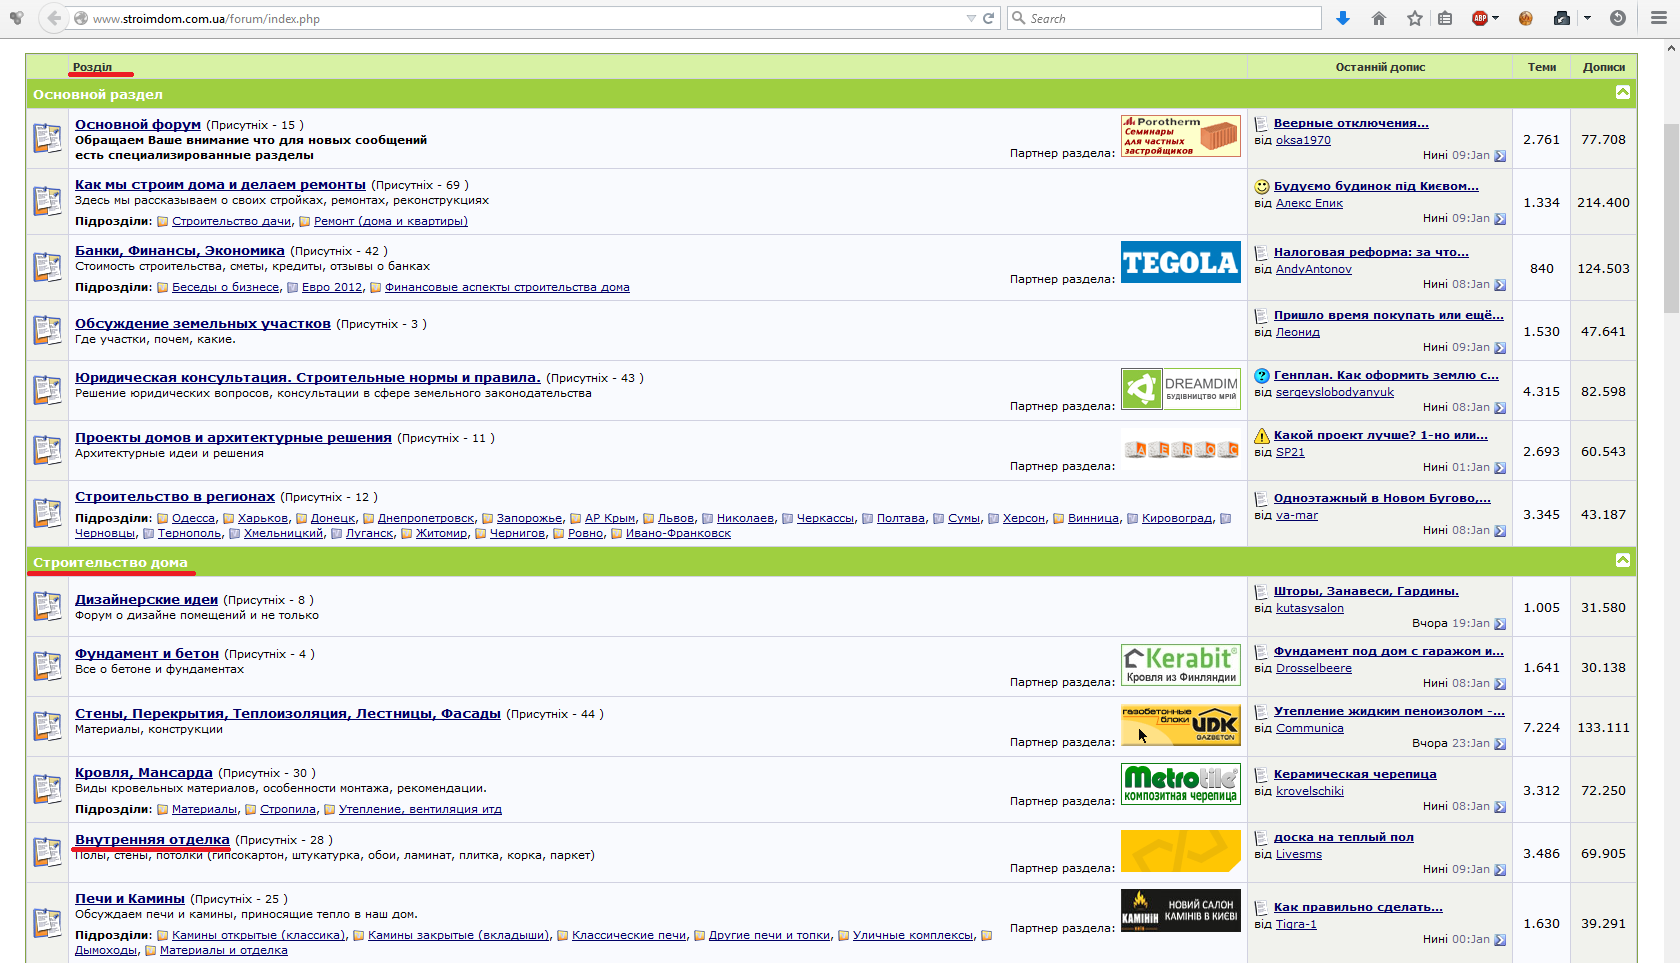Open the URL bar history dropdown
This screenshot has width=1680, height=963.
(970, 18)
